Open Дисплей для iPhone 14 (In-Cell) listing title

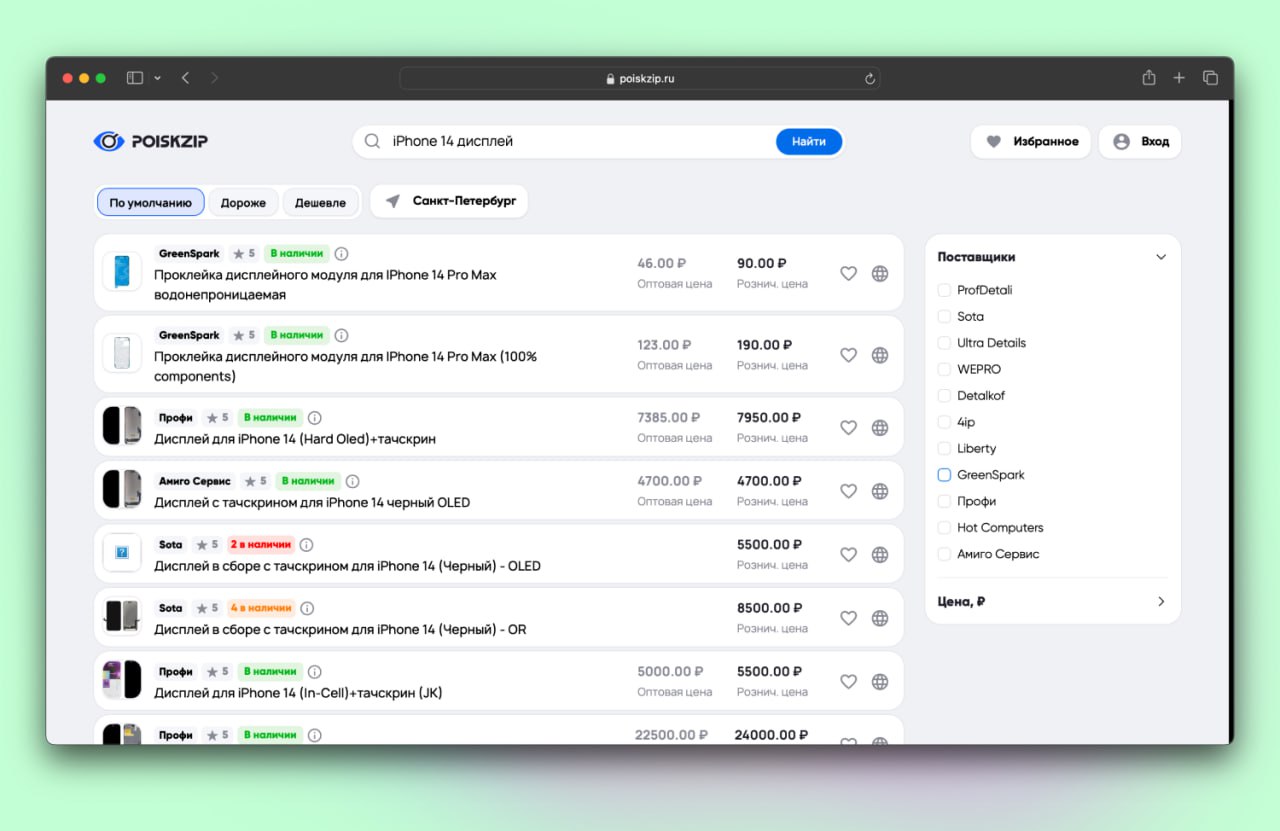pyautogui.click(x=298, y=693)
